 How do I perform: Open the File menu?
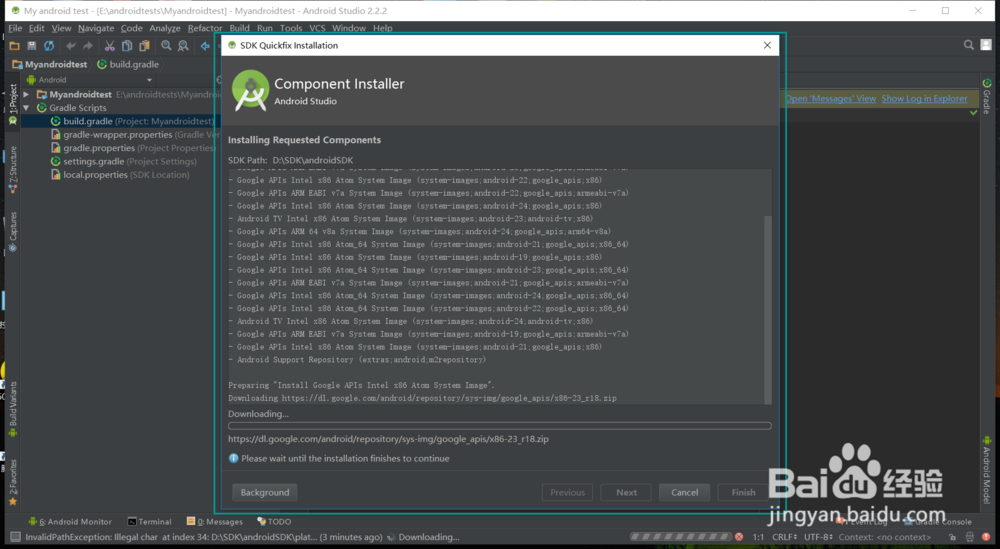[x=15, y=28]
